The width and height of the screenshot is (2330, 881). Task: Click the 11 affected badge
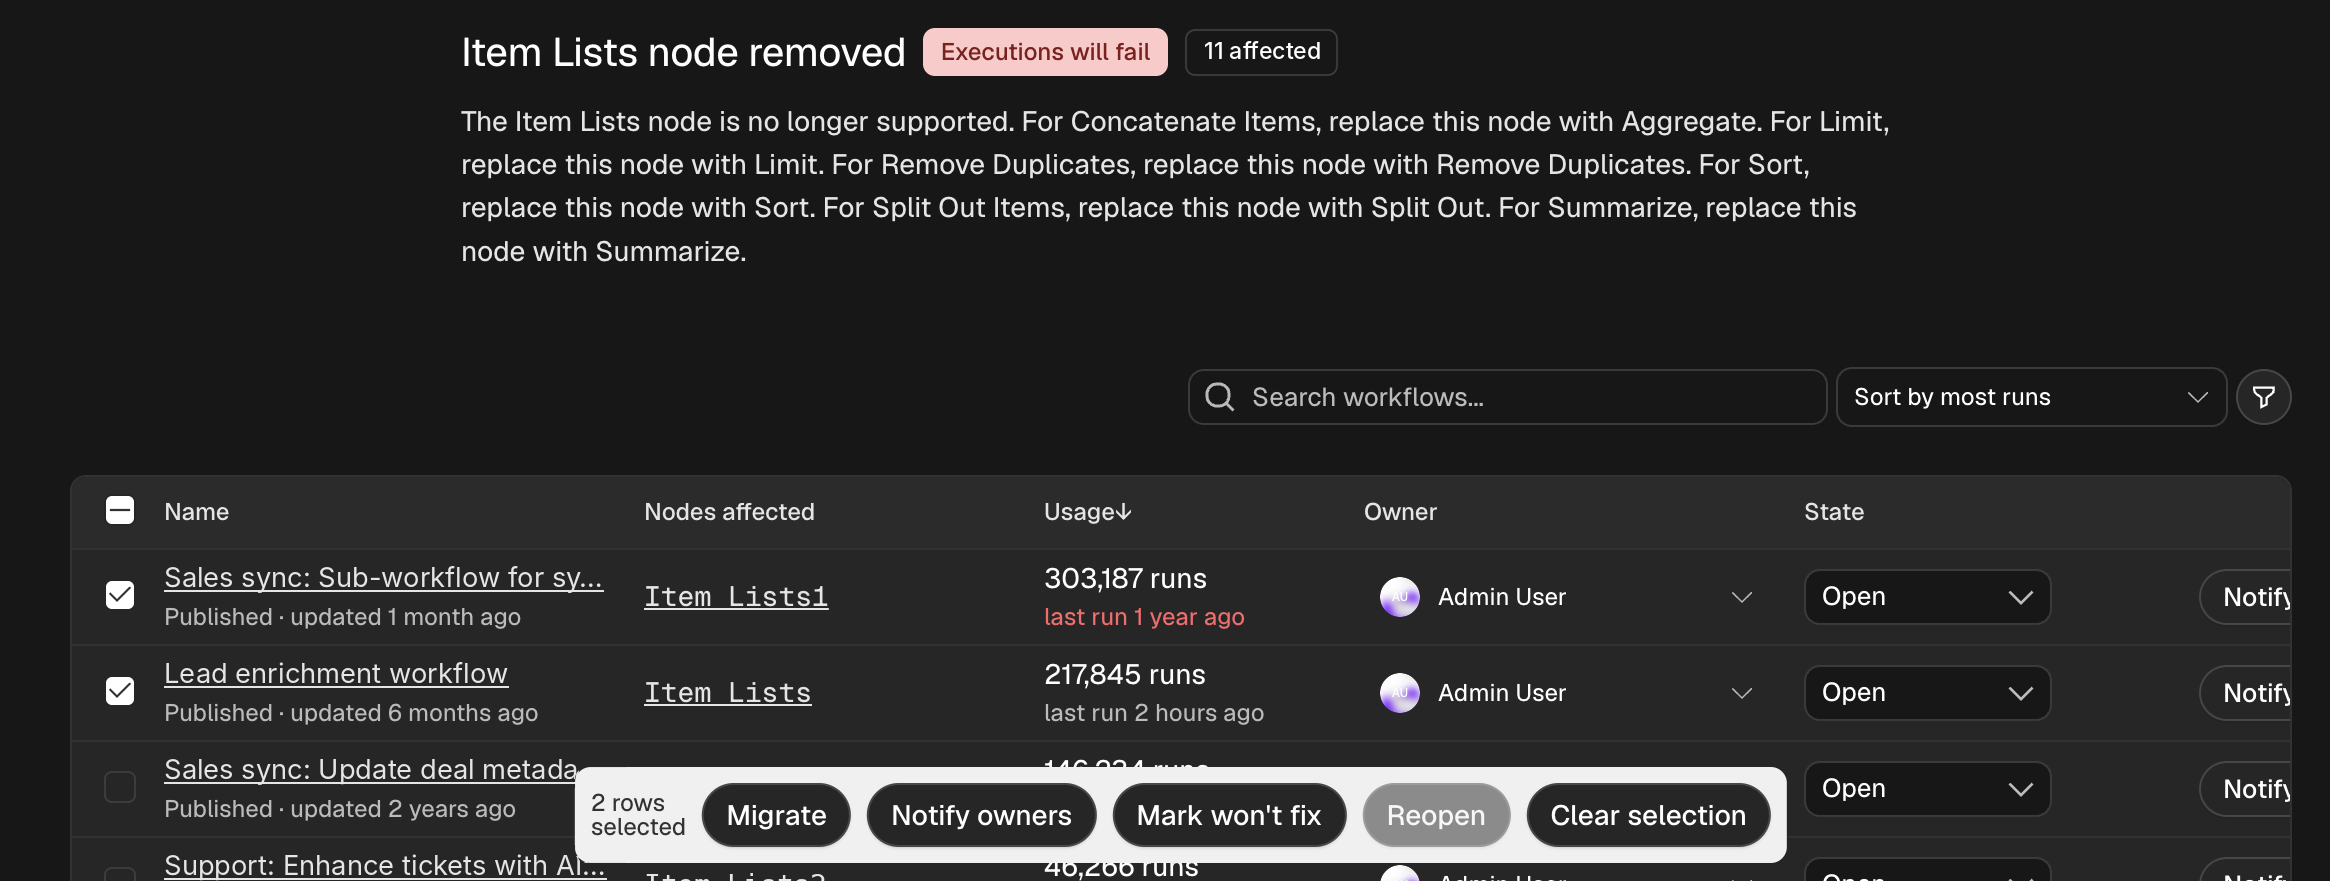point(1261,52)
